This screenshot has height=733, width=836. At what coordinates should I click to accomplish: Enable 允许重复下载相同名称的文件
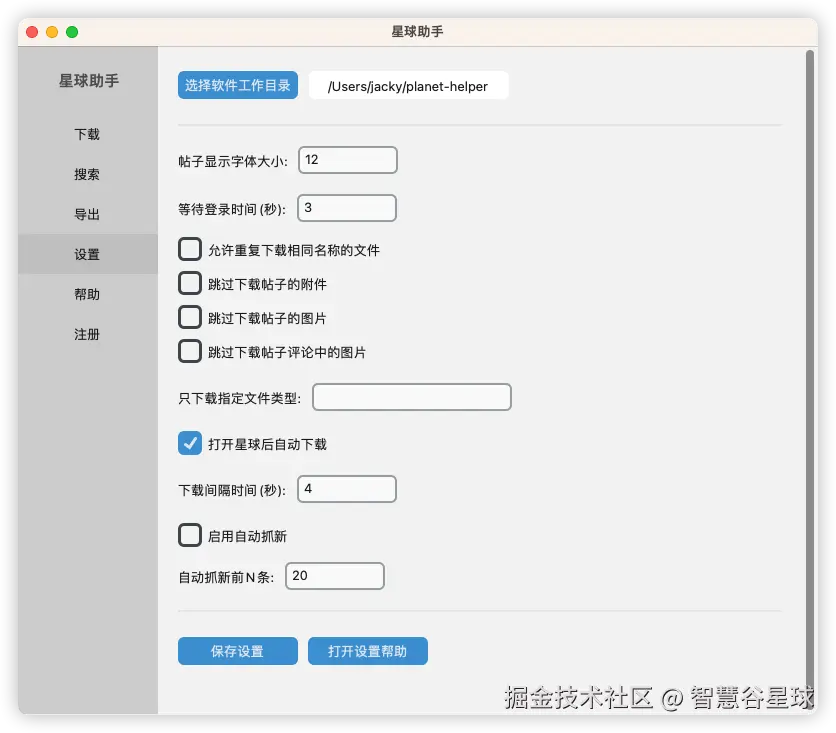[190, 248]
